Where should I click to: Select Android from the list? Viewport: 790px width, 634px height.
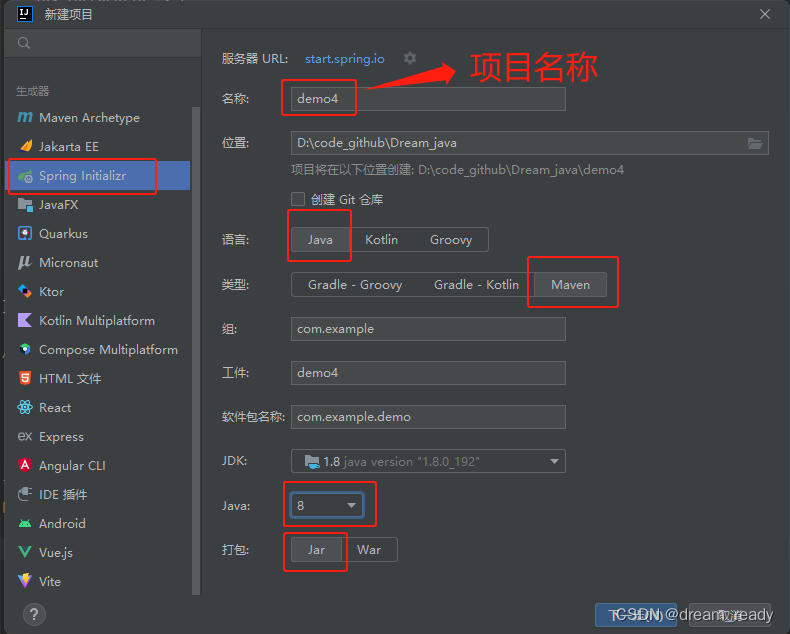tap(98, 524)
